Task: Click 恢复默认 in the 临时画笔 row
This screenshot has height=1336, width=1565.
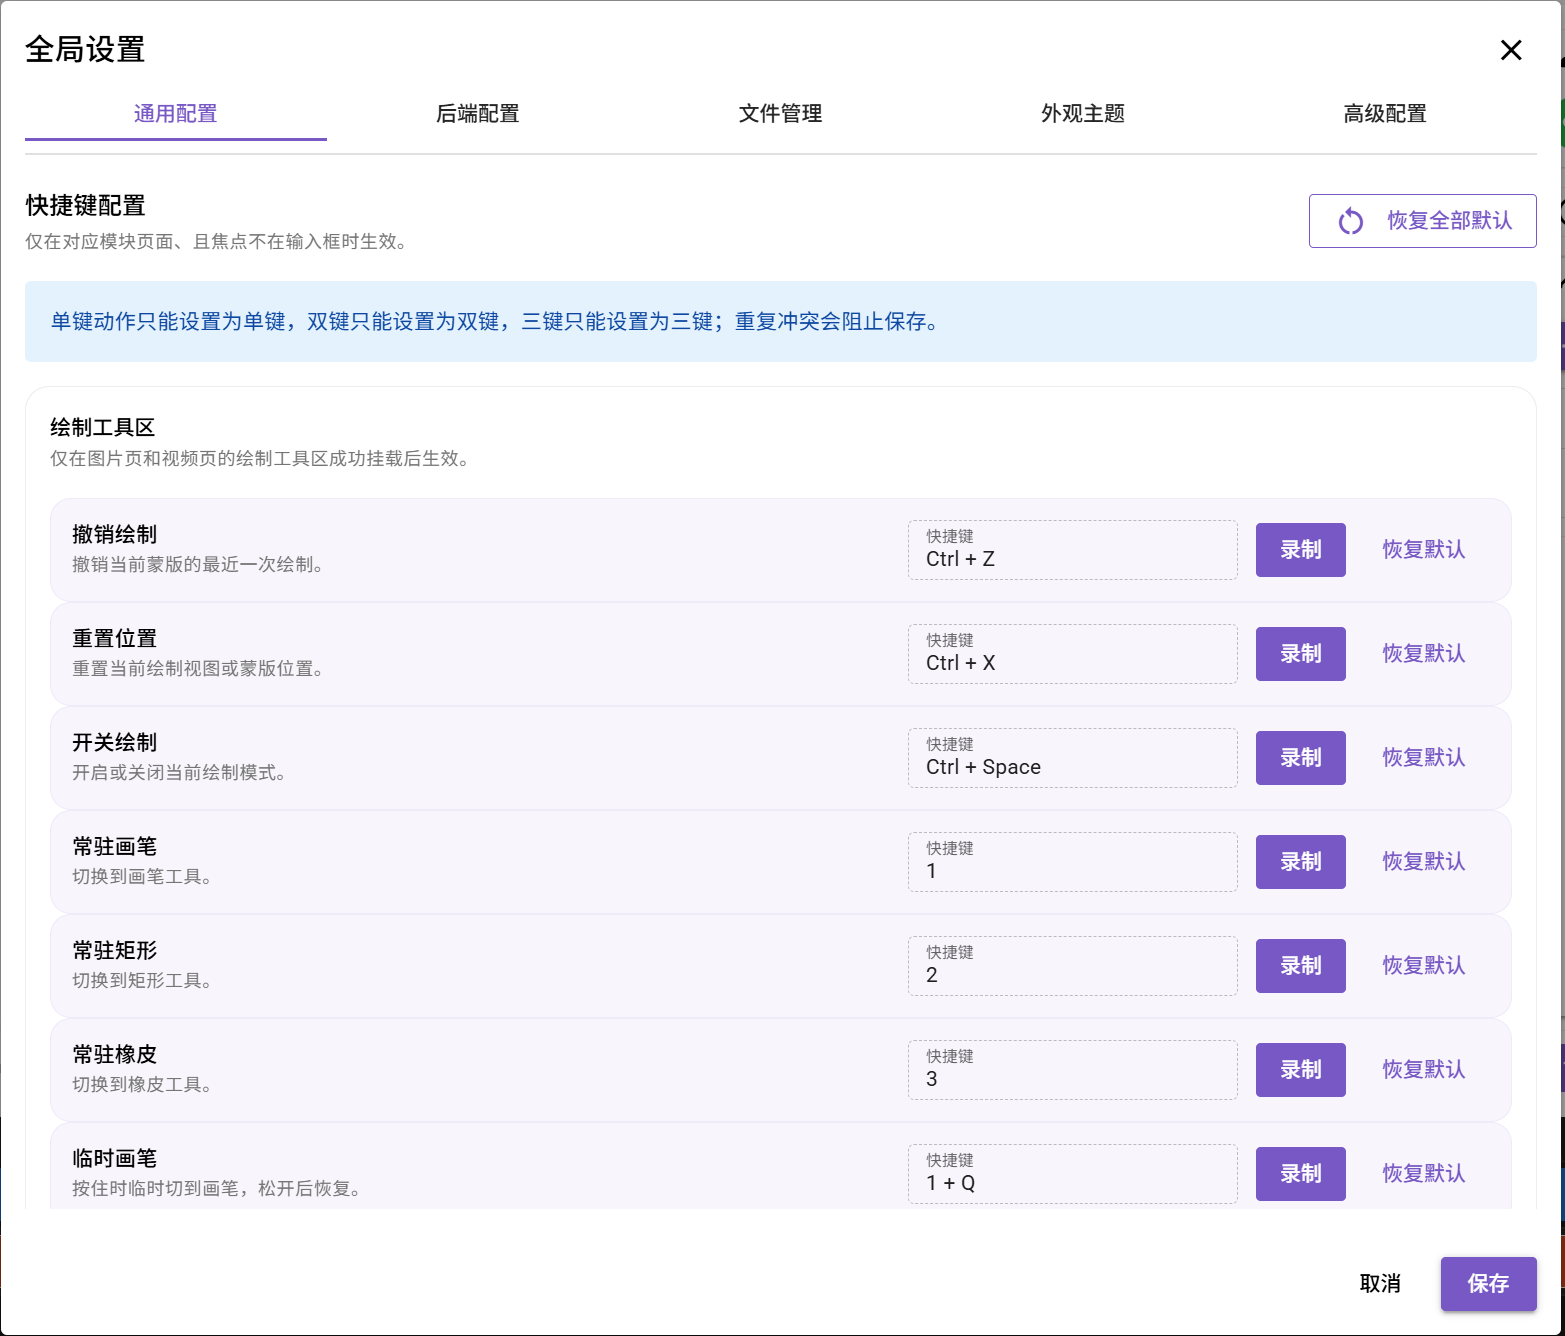Action: tap(1424, 1174)
